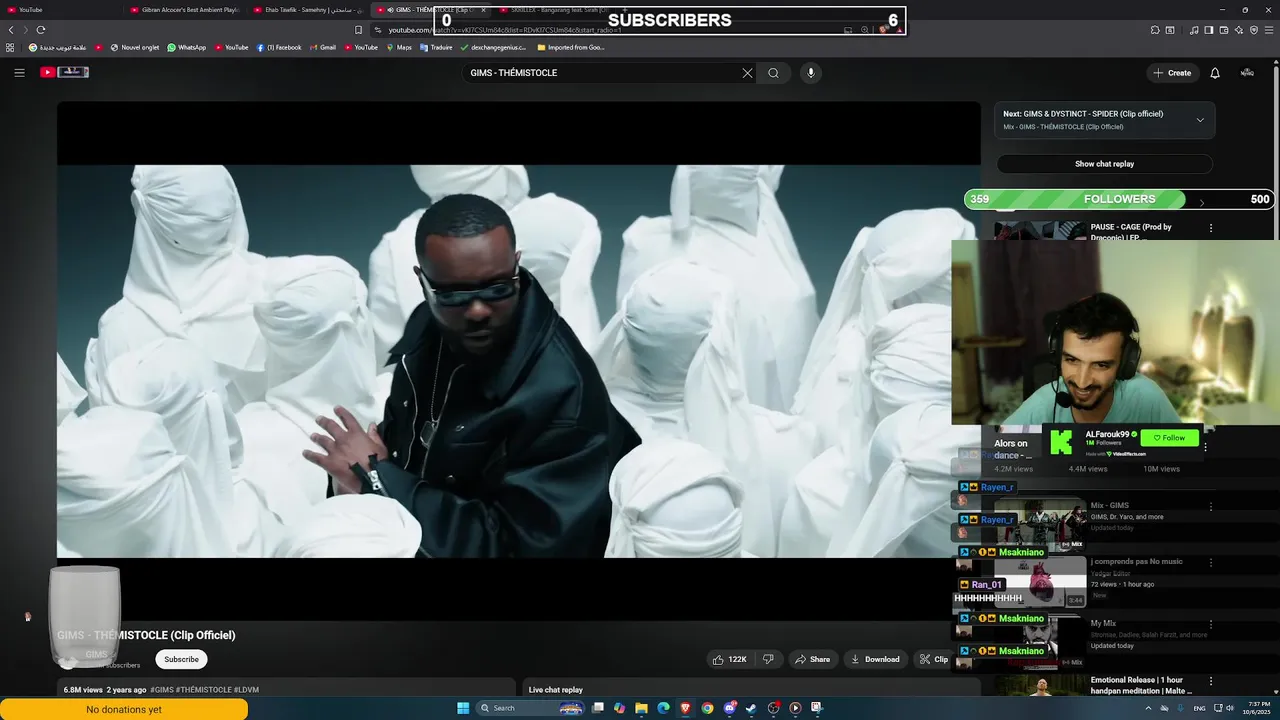Open Nouvel onglet bookmark
Image resolution: width=1280 pixels, height=720 pixels.
(135, 47)
